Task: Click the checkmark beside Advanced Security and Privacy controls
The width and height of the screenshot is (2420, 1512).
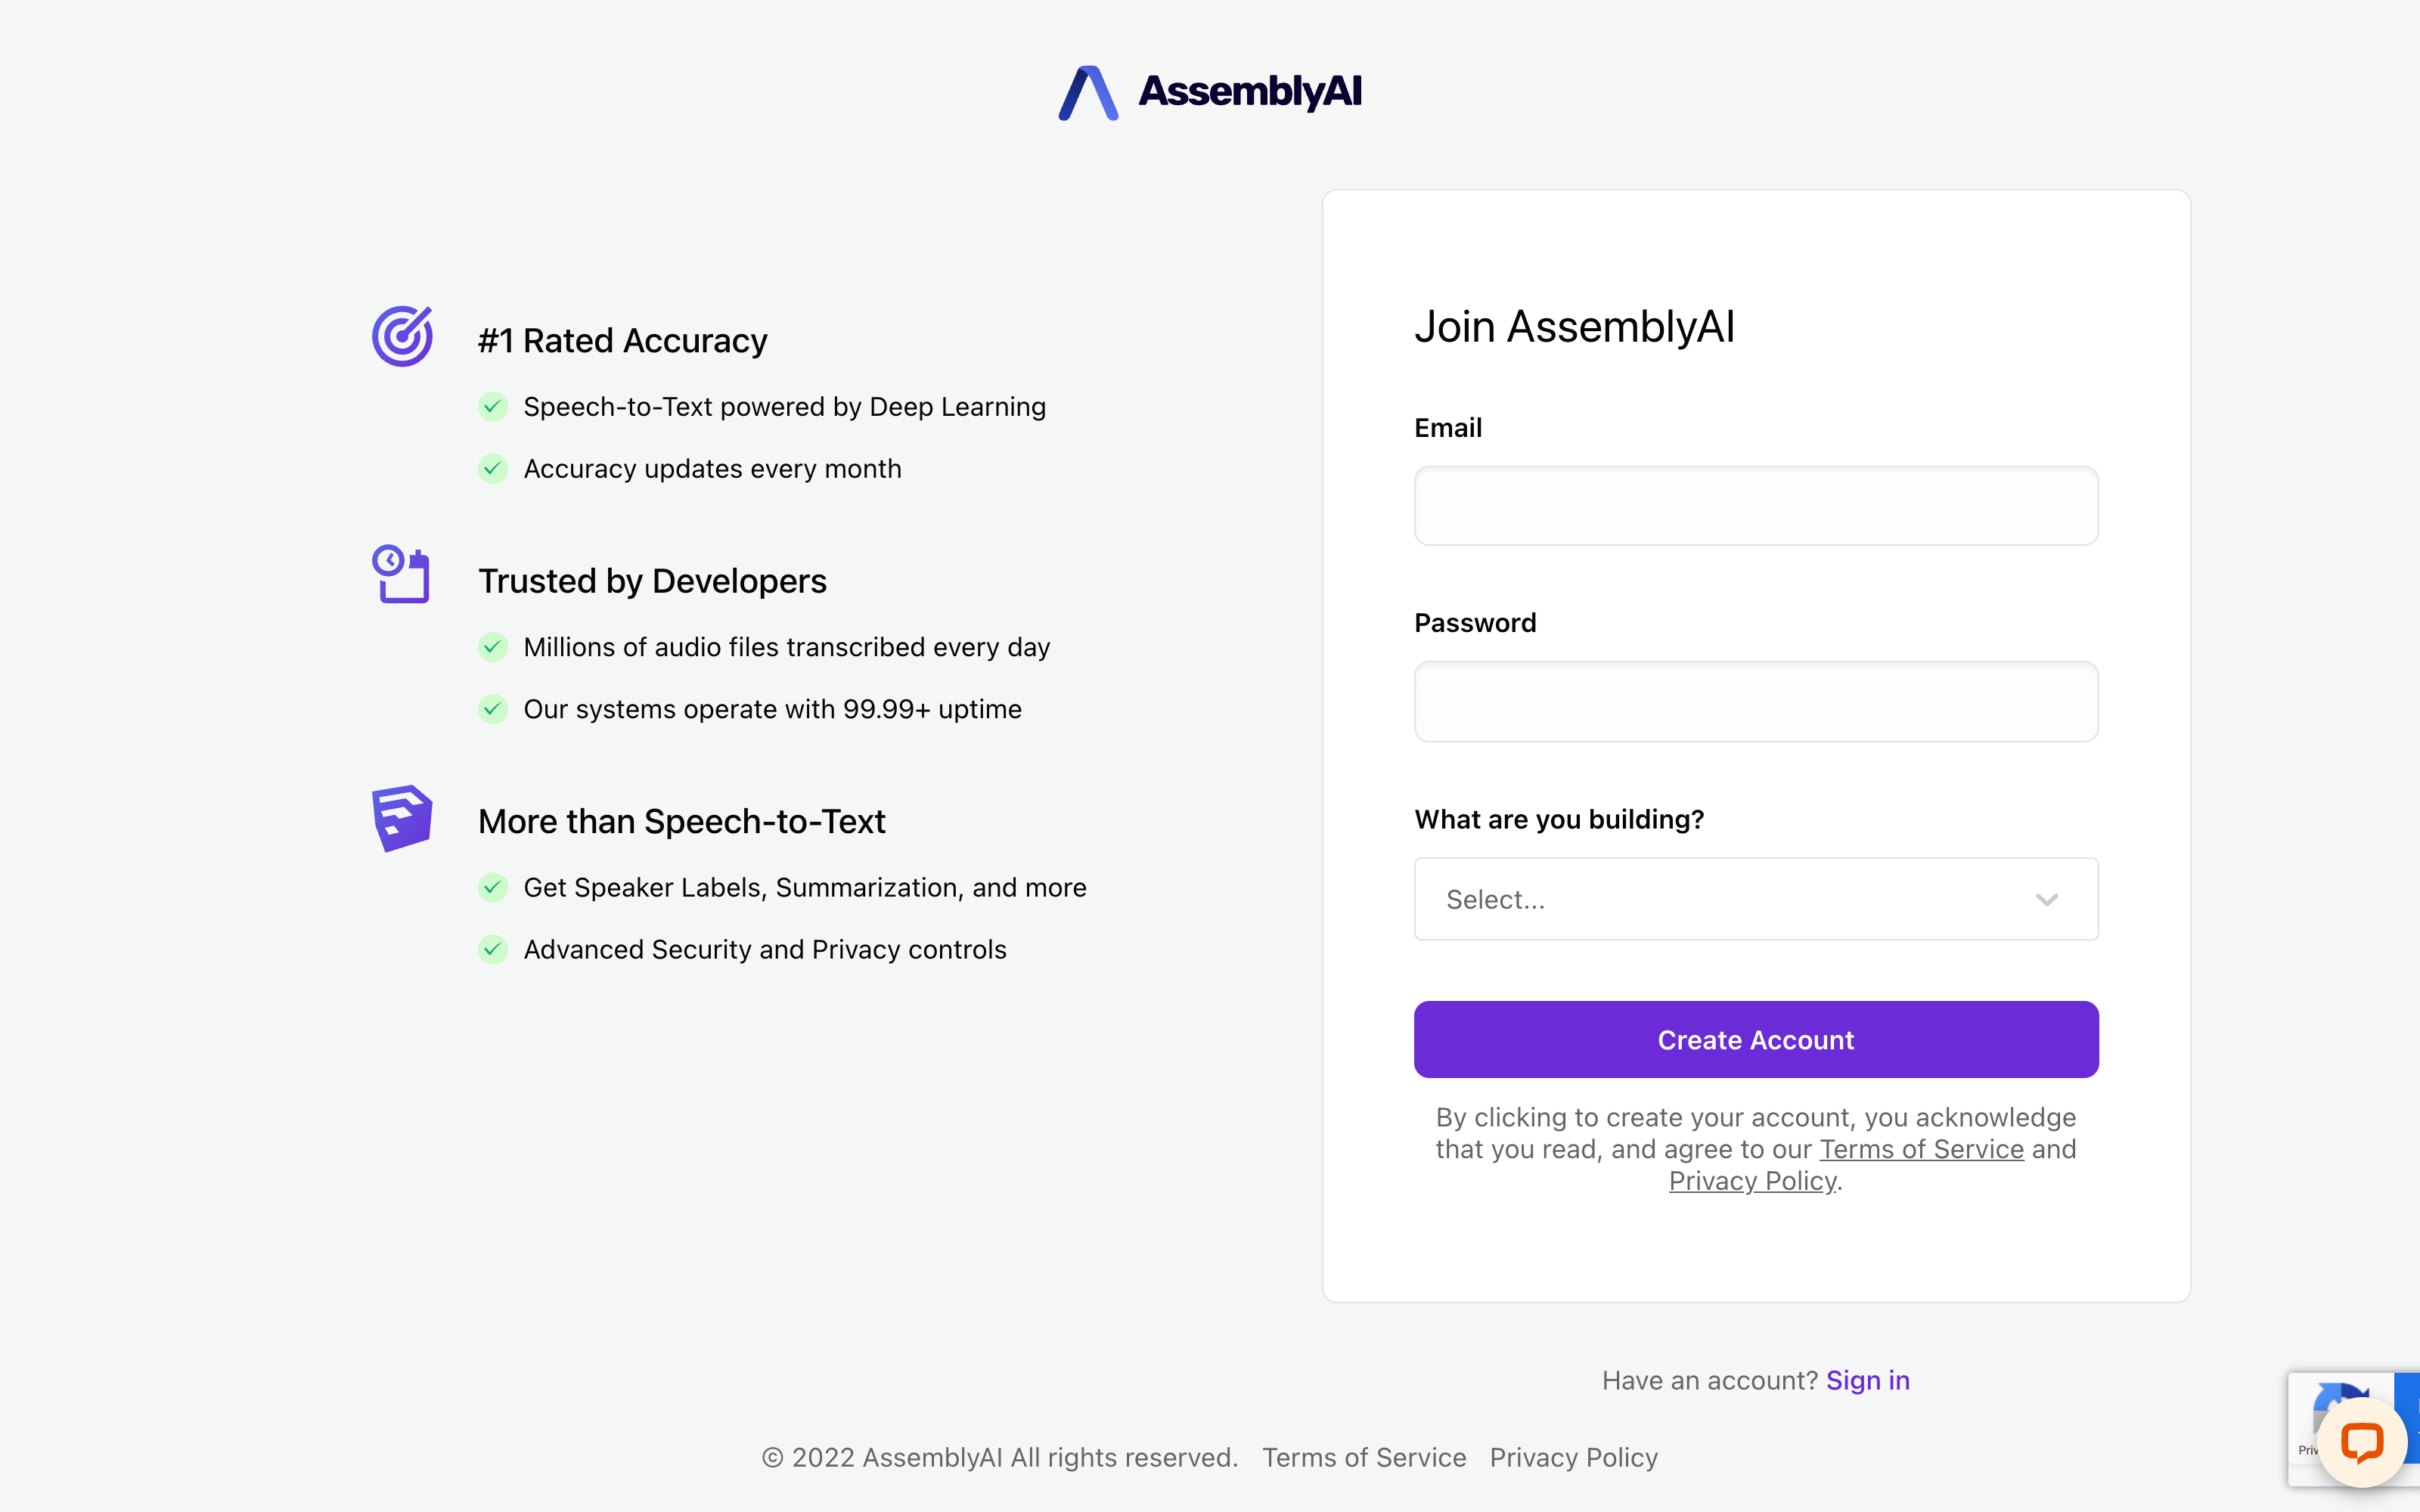Action: click(x=494, y=950)
